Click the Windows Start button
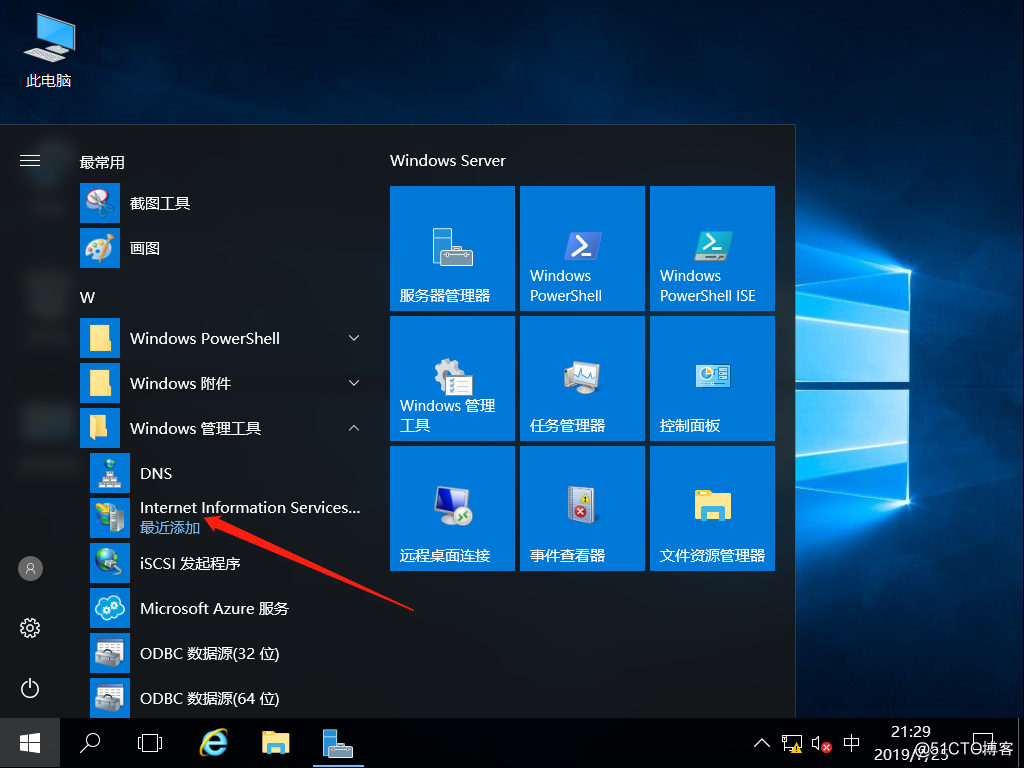 pyautogui.click(x=30, y=743)
